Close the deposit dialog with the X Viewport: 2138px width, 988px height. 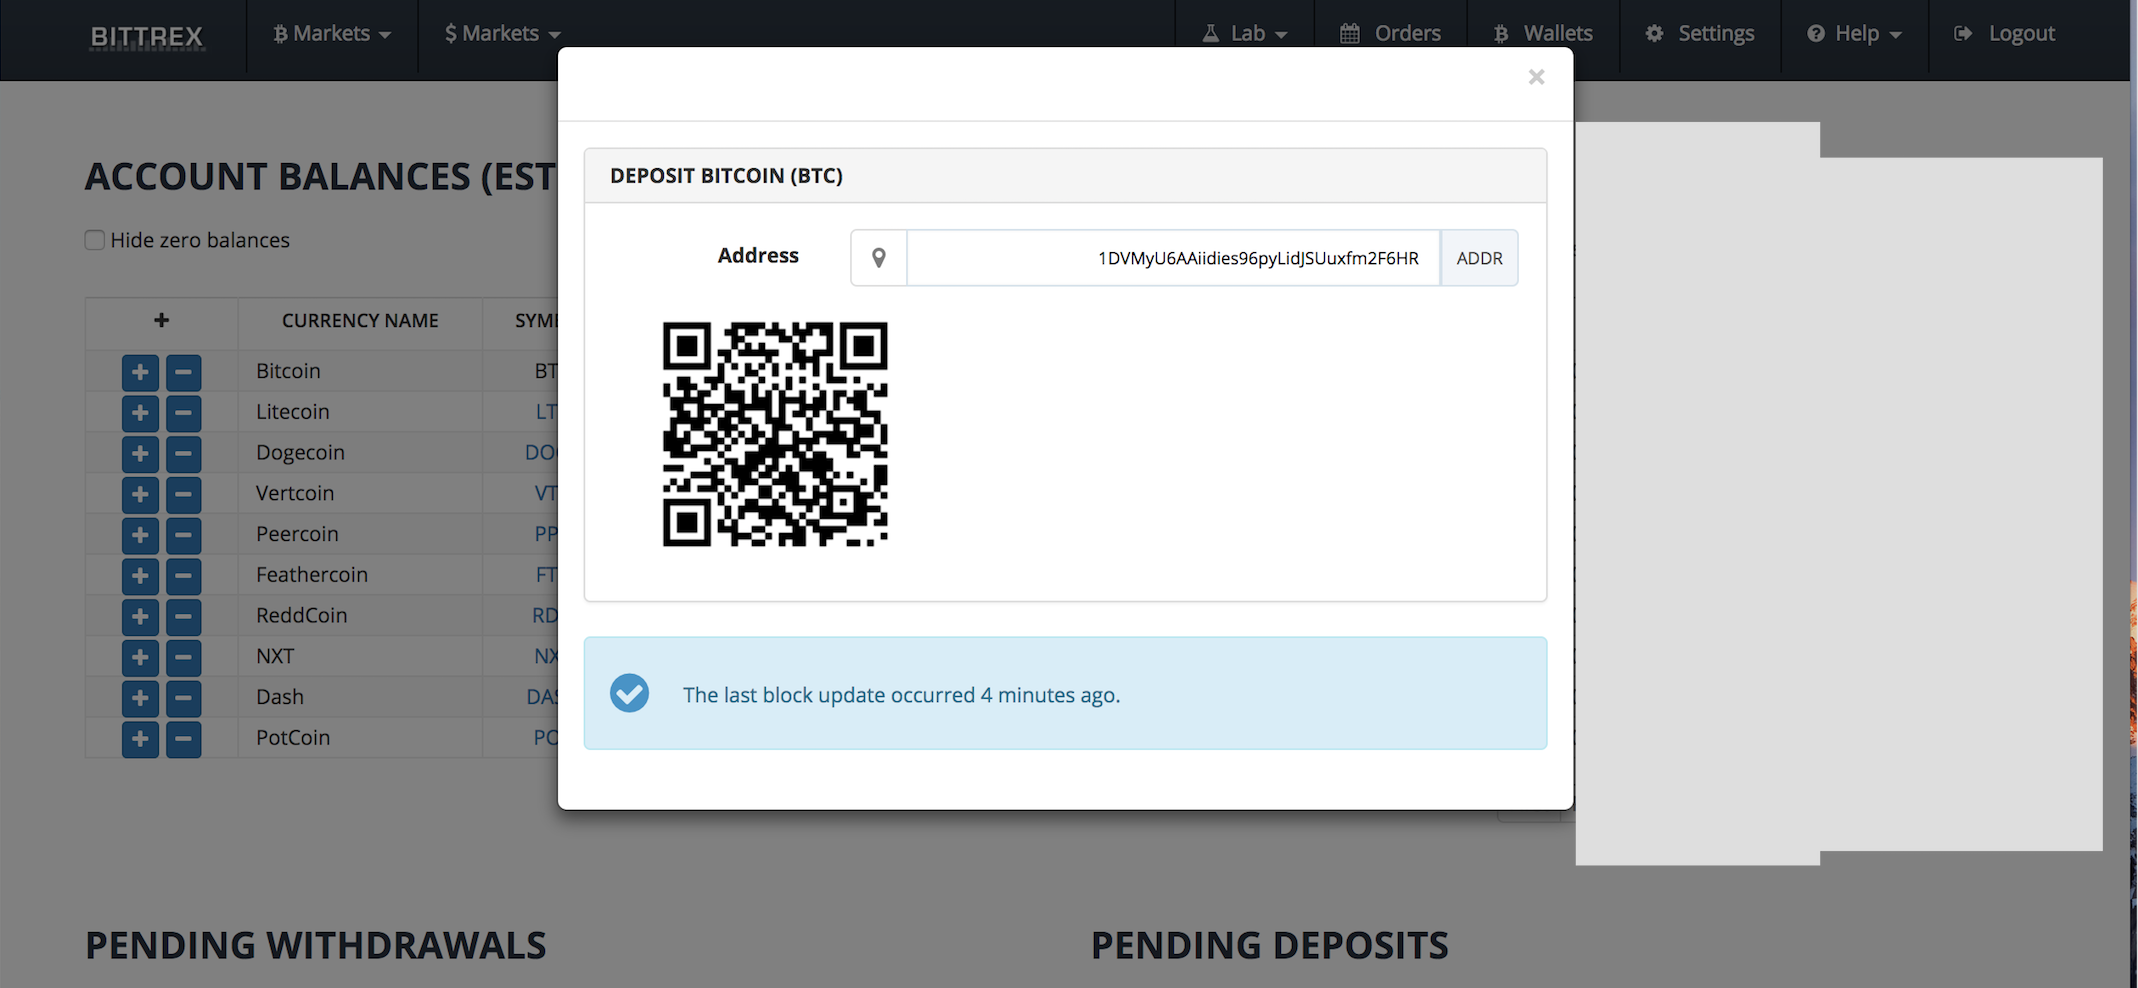1537,77
